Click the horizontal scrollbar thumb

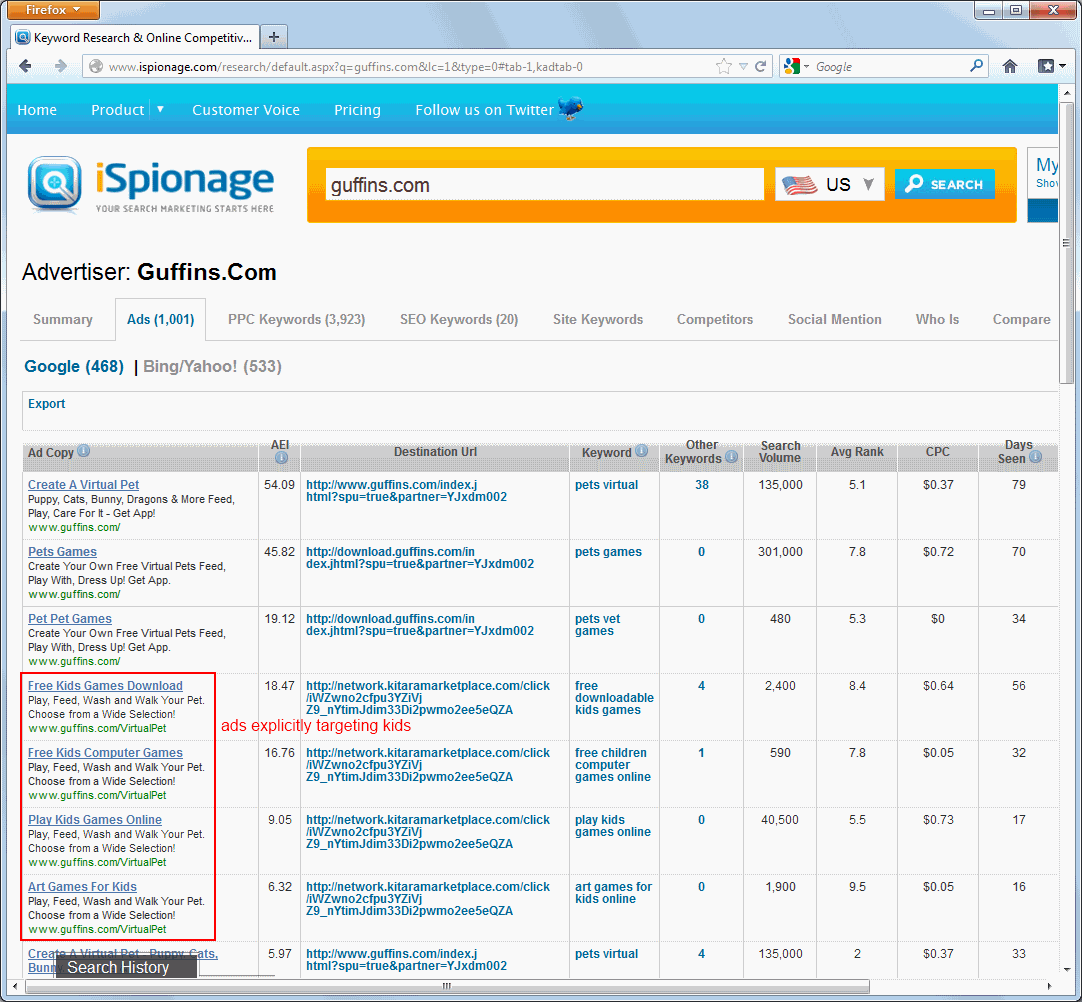click(447, 986)
